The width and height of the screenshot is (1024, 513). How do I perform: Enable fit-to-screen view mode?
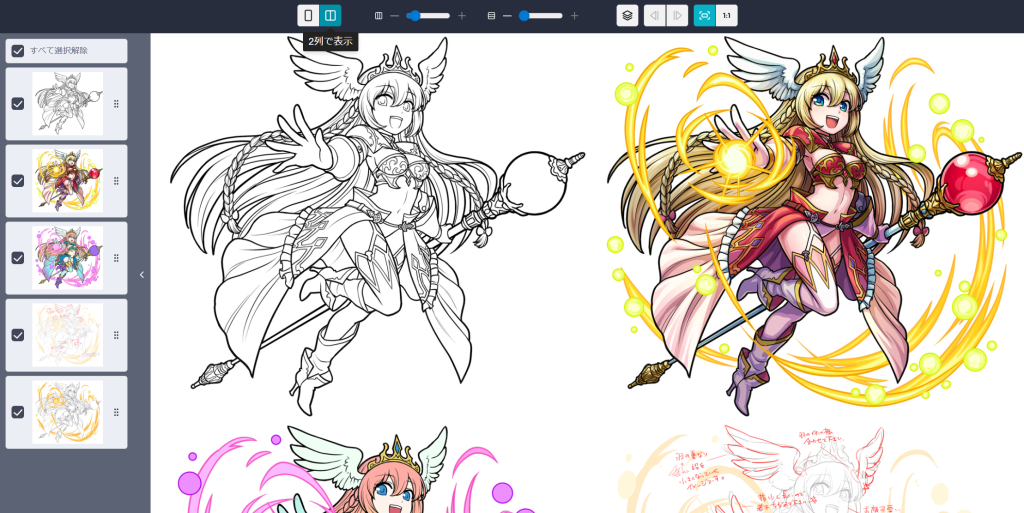pos(704,16)
